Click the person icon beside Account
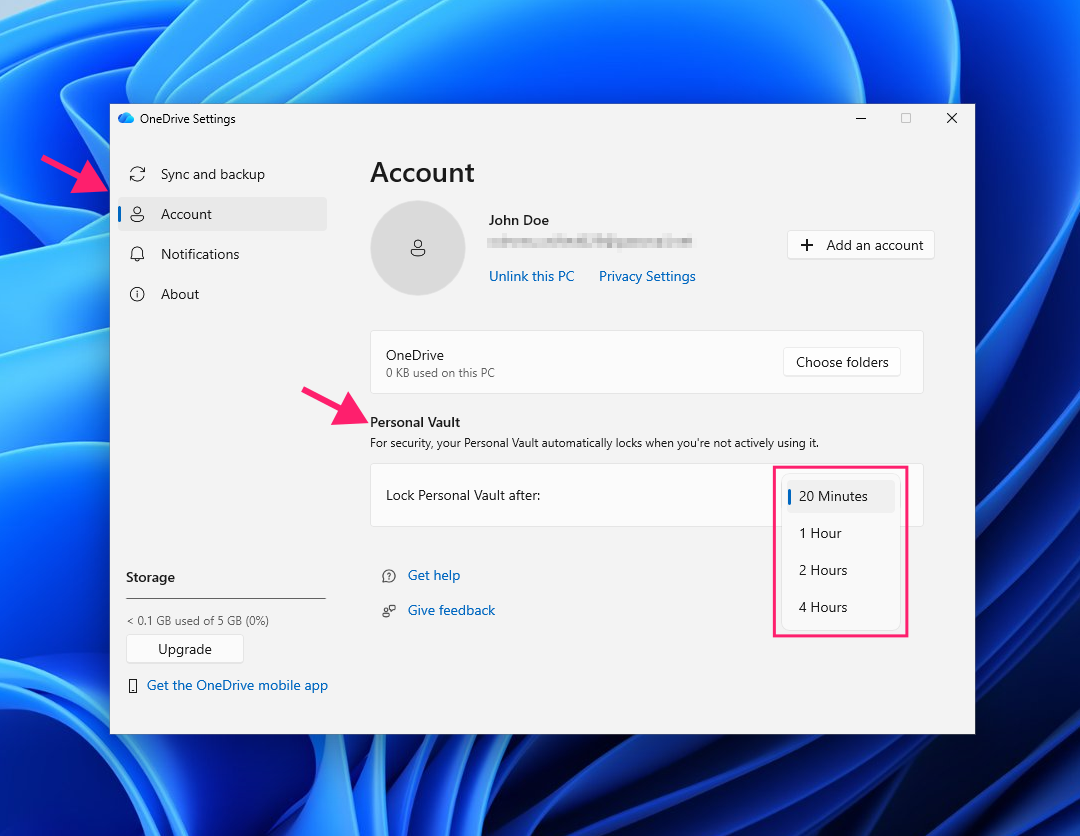Screen dimensions: 1080x836 [137, 214]
